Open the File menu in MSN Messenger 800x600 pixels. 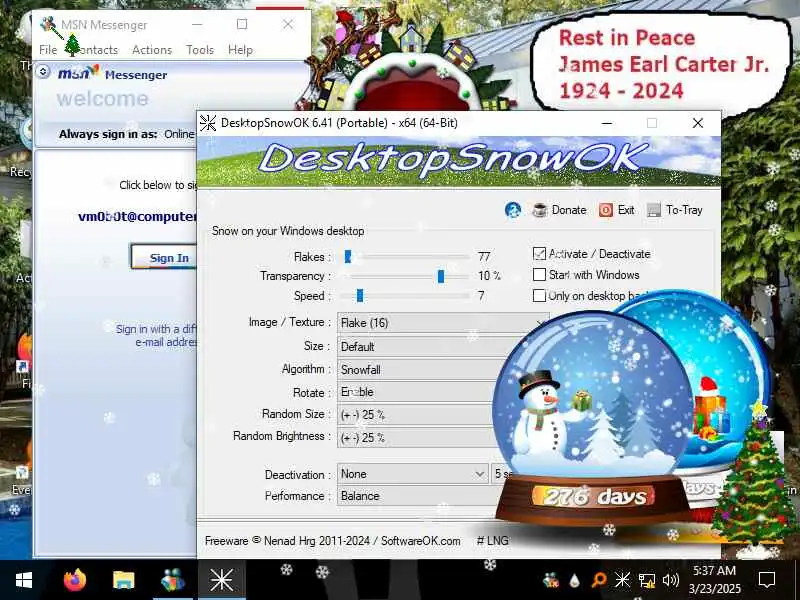(48, 50)
